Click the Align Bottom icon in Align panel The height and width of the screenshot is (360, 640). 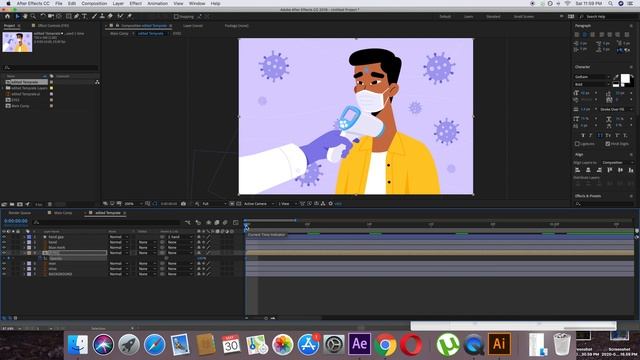point(631,170)
